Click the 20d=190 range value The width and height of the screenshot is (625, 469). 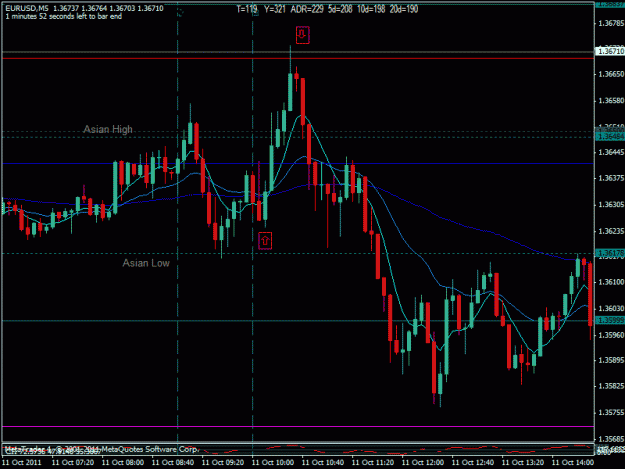(x=404, y=9)
